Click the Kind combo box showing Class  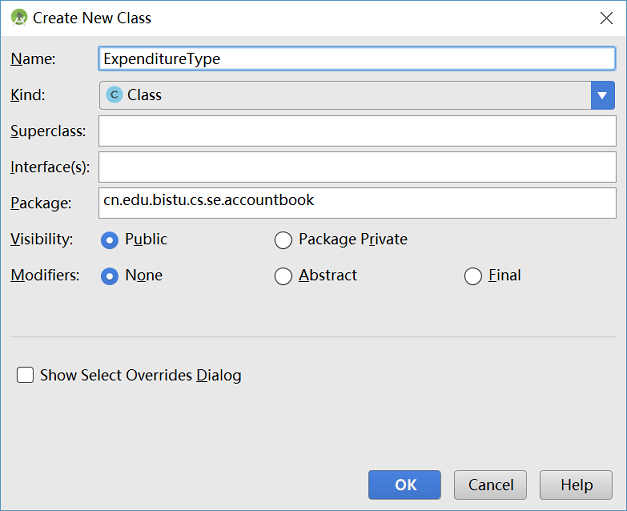357,95
